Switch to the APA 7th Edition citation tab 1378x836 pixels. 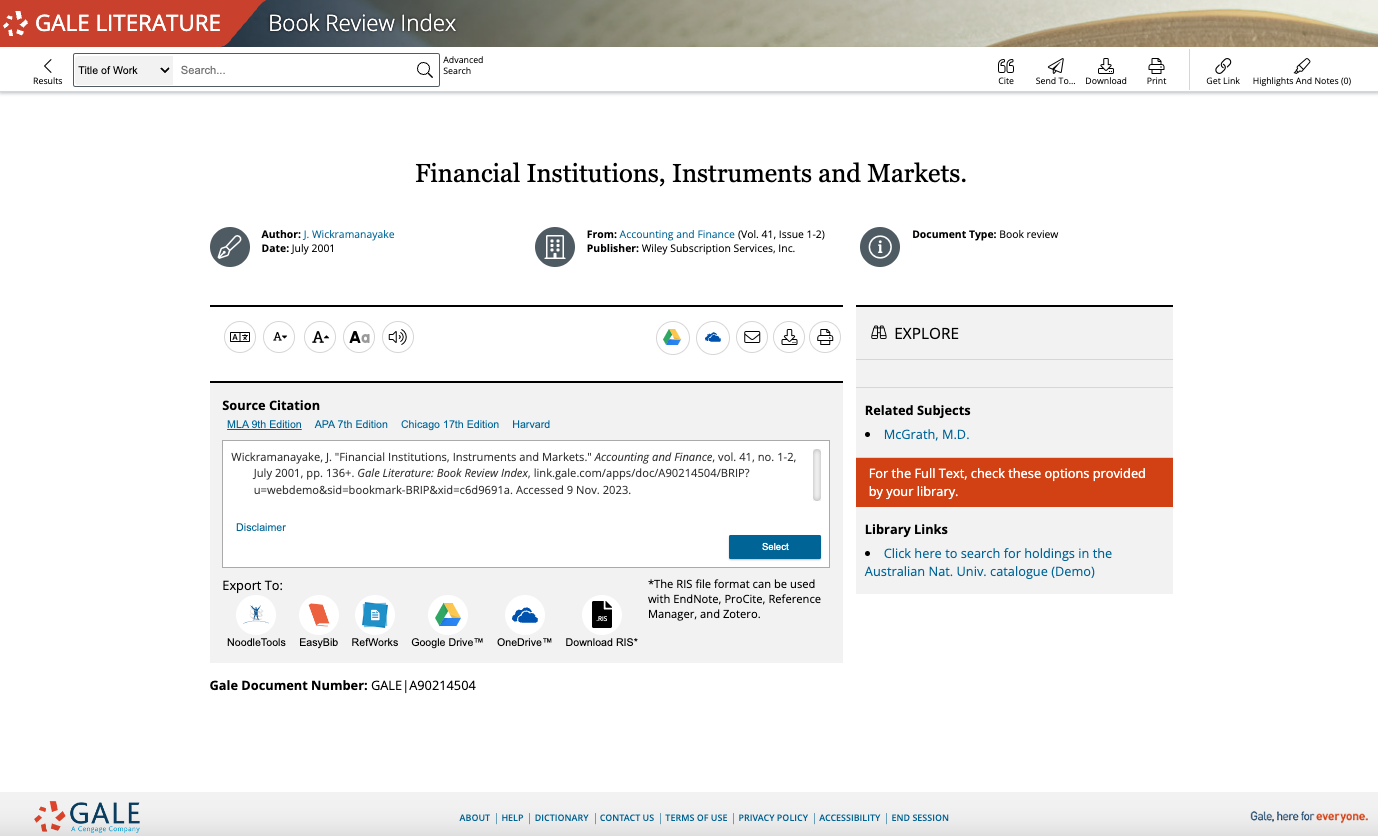click(x=351, y=424)
